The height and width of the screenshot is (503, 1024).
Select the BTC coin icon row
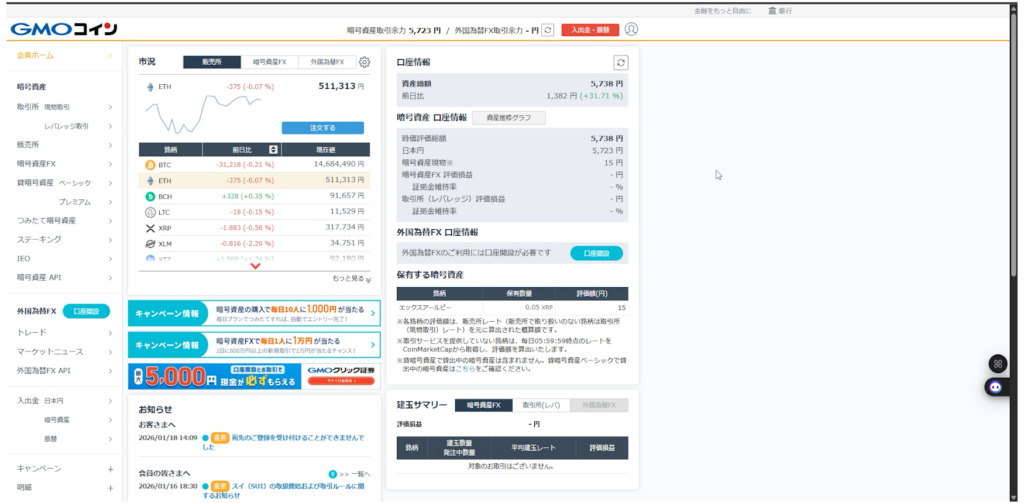click(x=151, y=164)
